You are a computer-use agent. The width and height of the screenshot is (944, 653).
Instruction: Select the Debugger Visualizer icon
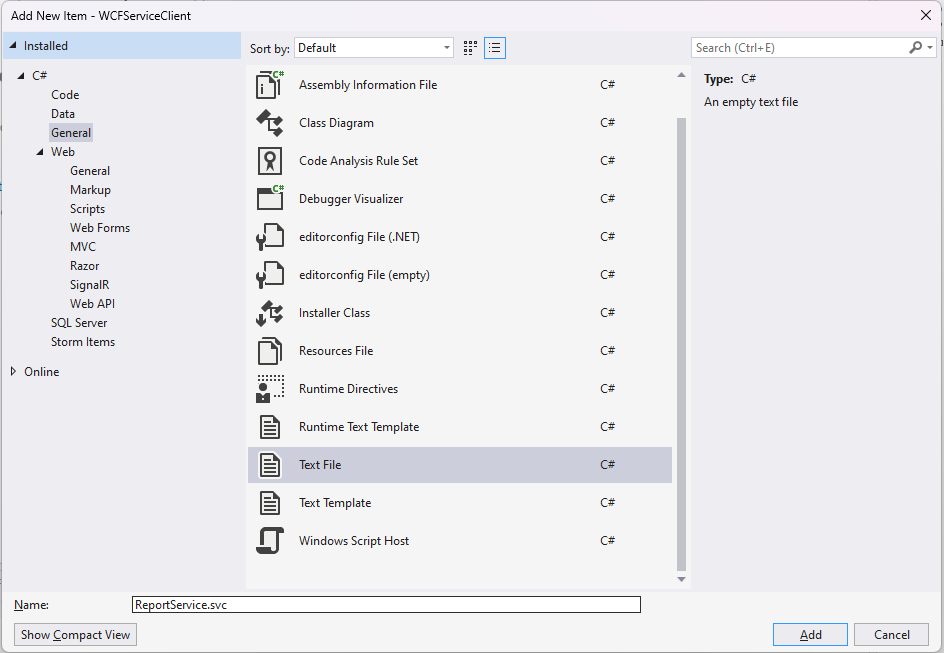click(270, 199)
